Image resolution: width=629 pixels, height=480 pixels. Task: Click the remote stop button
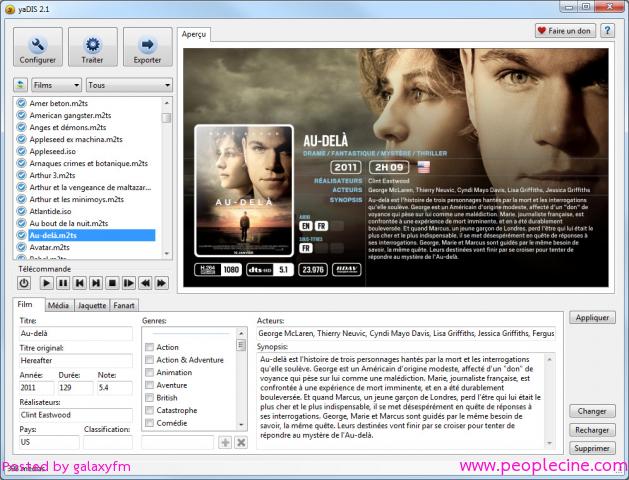coord(112,283)
